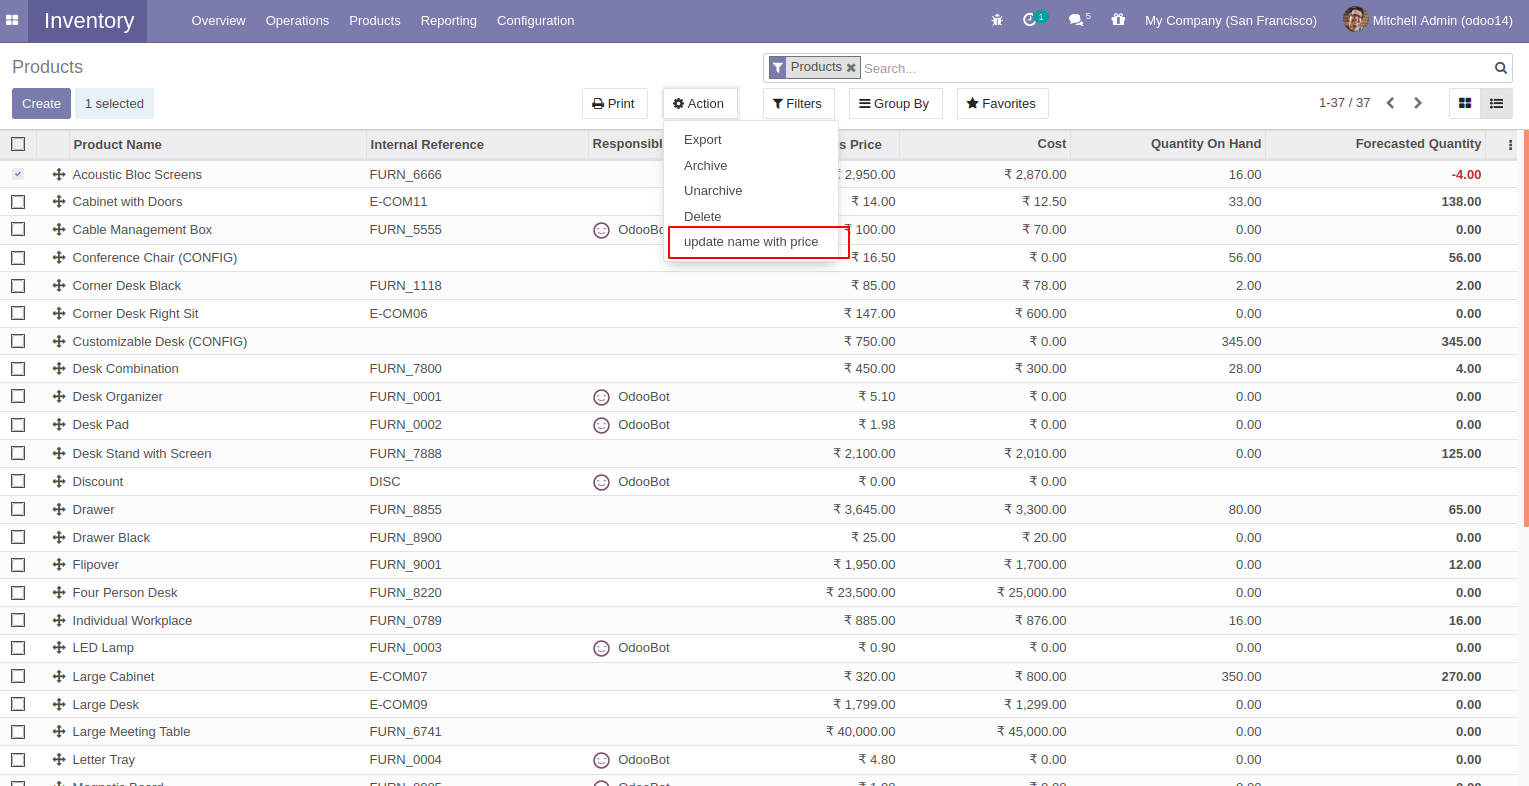
Task: Check the Four Person Desk checkbox
Action: coord(18,593)
